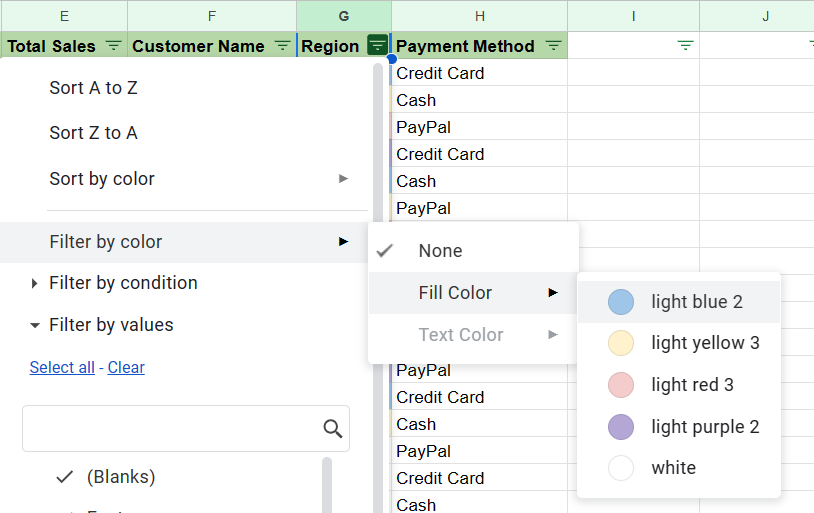Click the active Region filter icon
The image size is (814, 513).
tap(377, 45)
